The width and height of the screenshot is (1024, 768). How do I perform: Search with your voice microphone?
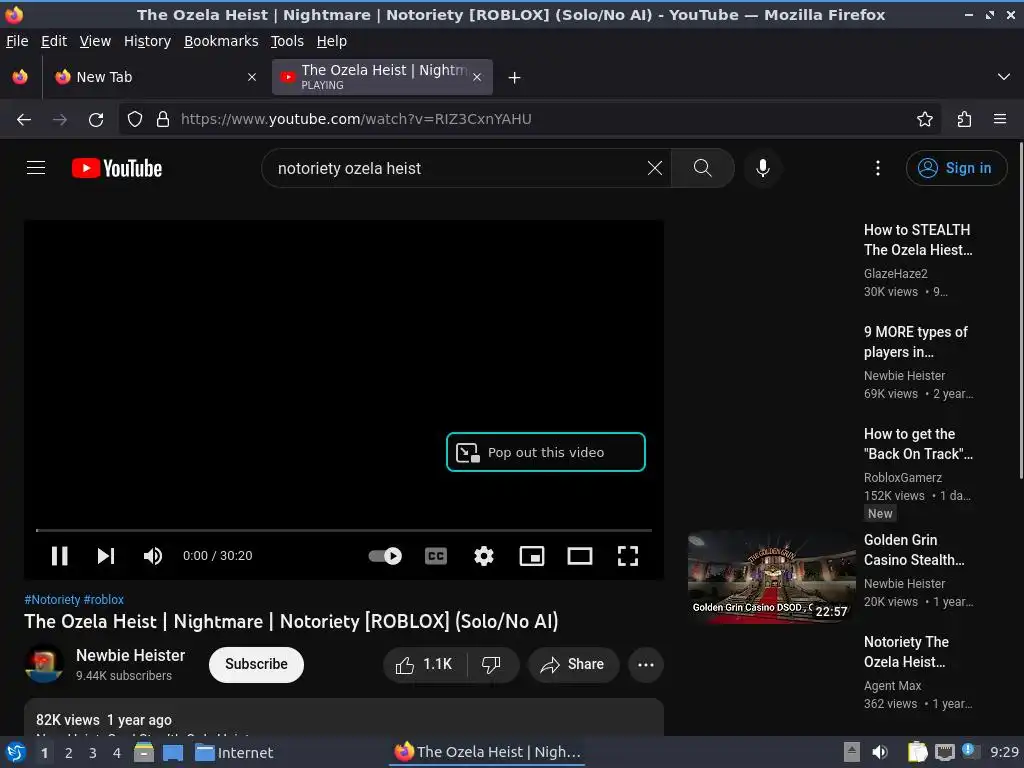tap(762, 168)
